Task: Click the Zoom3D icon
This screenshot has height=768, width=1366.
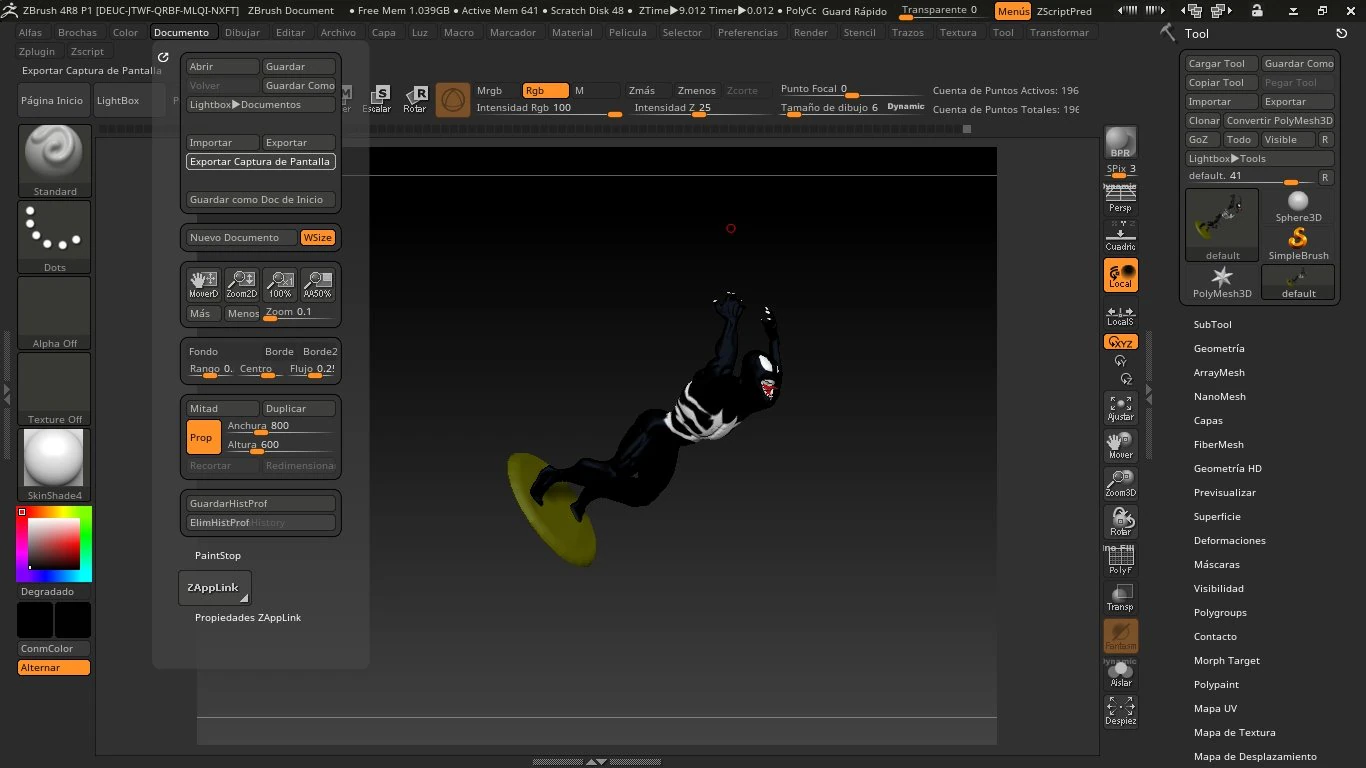Action: (x=1120, y=484)
